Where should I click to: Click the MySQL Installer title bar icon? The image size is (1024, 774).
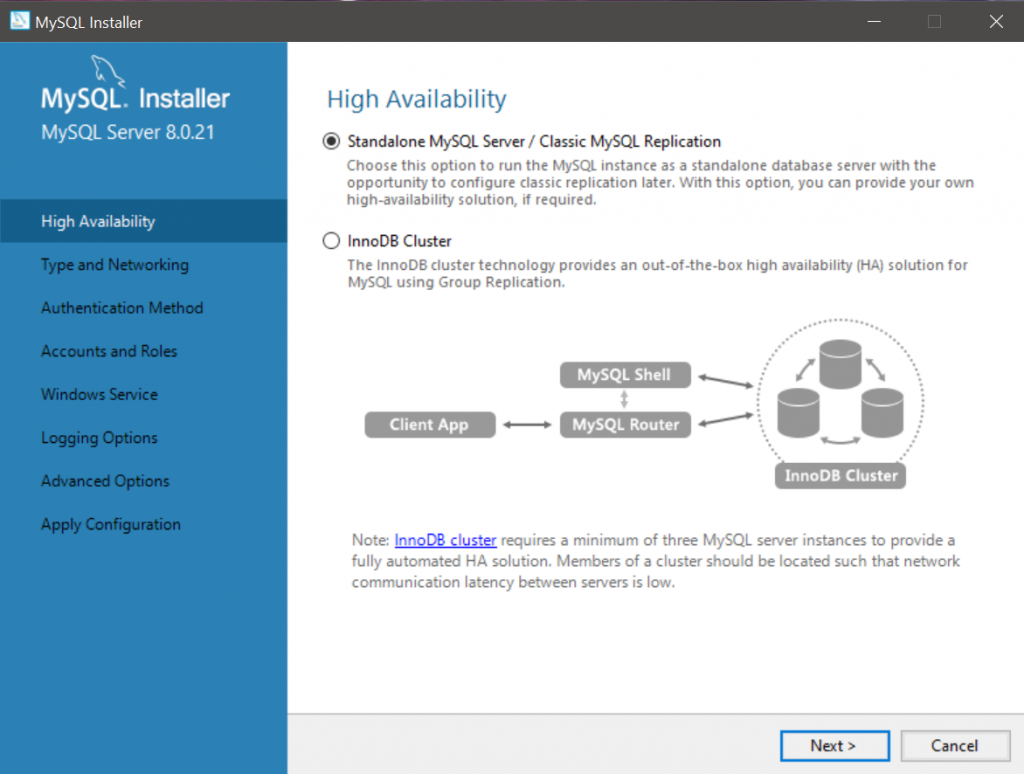pos(20,21)
